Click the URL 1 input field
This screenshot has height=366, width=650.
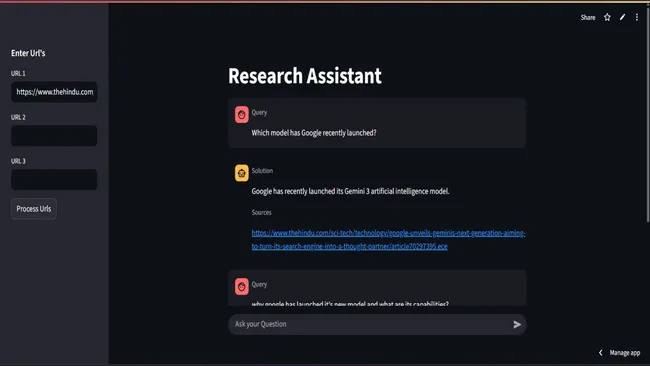(x=54, y=92)
